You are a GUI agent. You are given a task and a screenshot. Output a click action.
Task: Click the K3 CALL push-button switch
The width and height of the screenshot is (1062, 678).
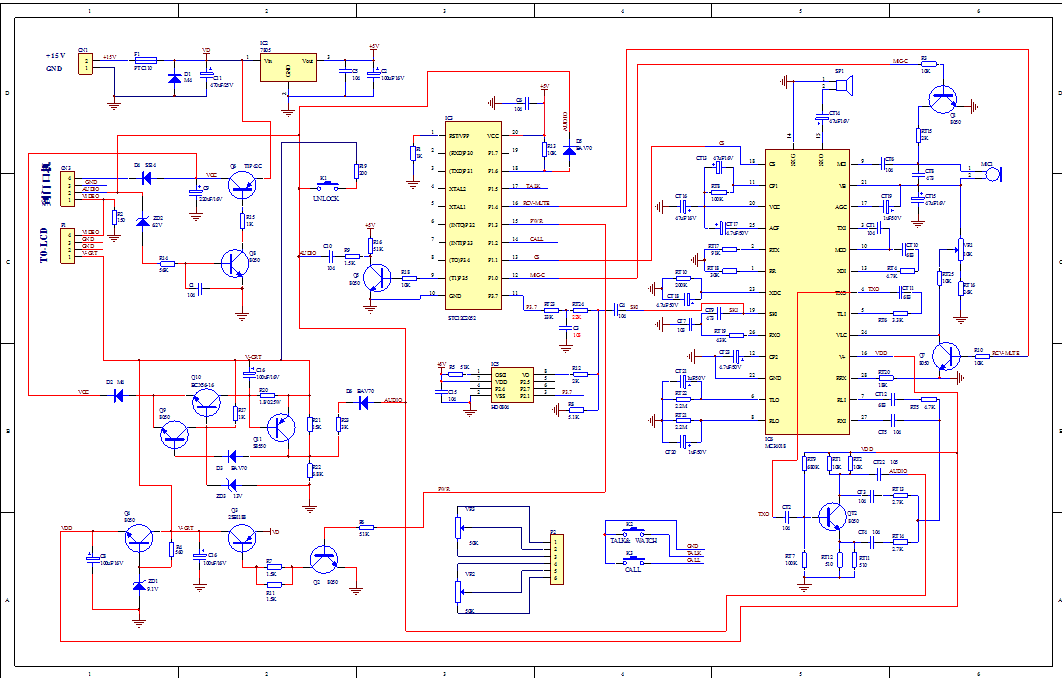pyautogui.click(x=633, y=560)
